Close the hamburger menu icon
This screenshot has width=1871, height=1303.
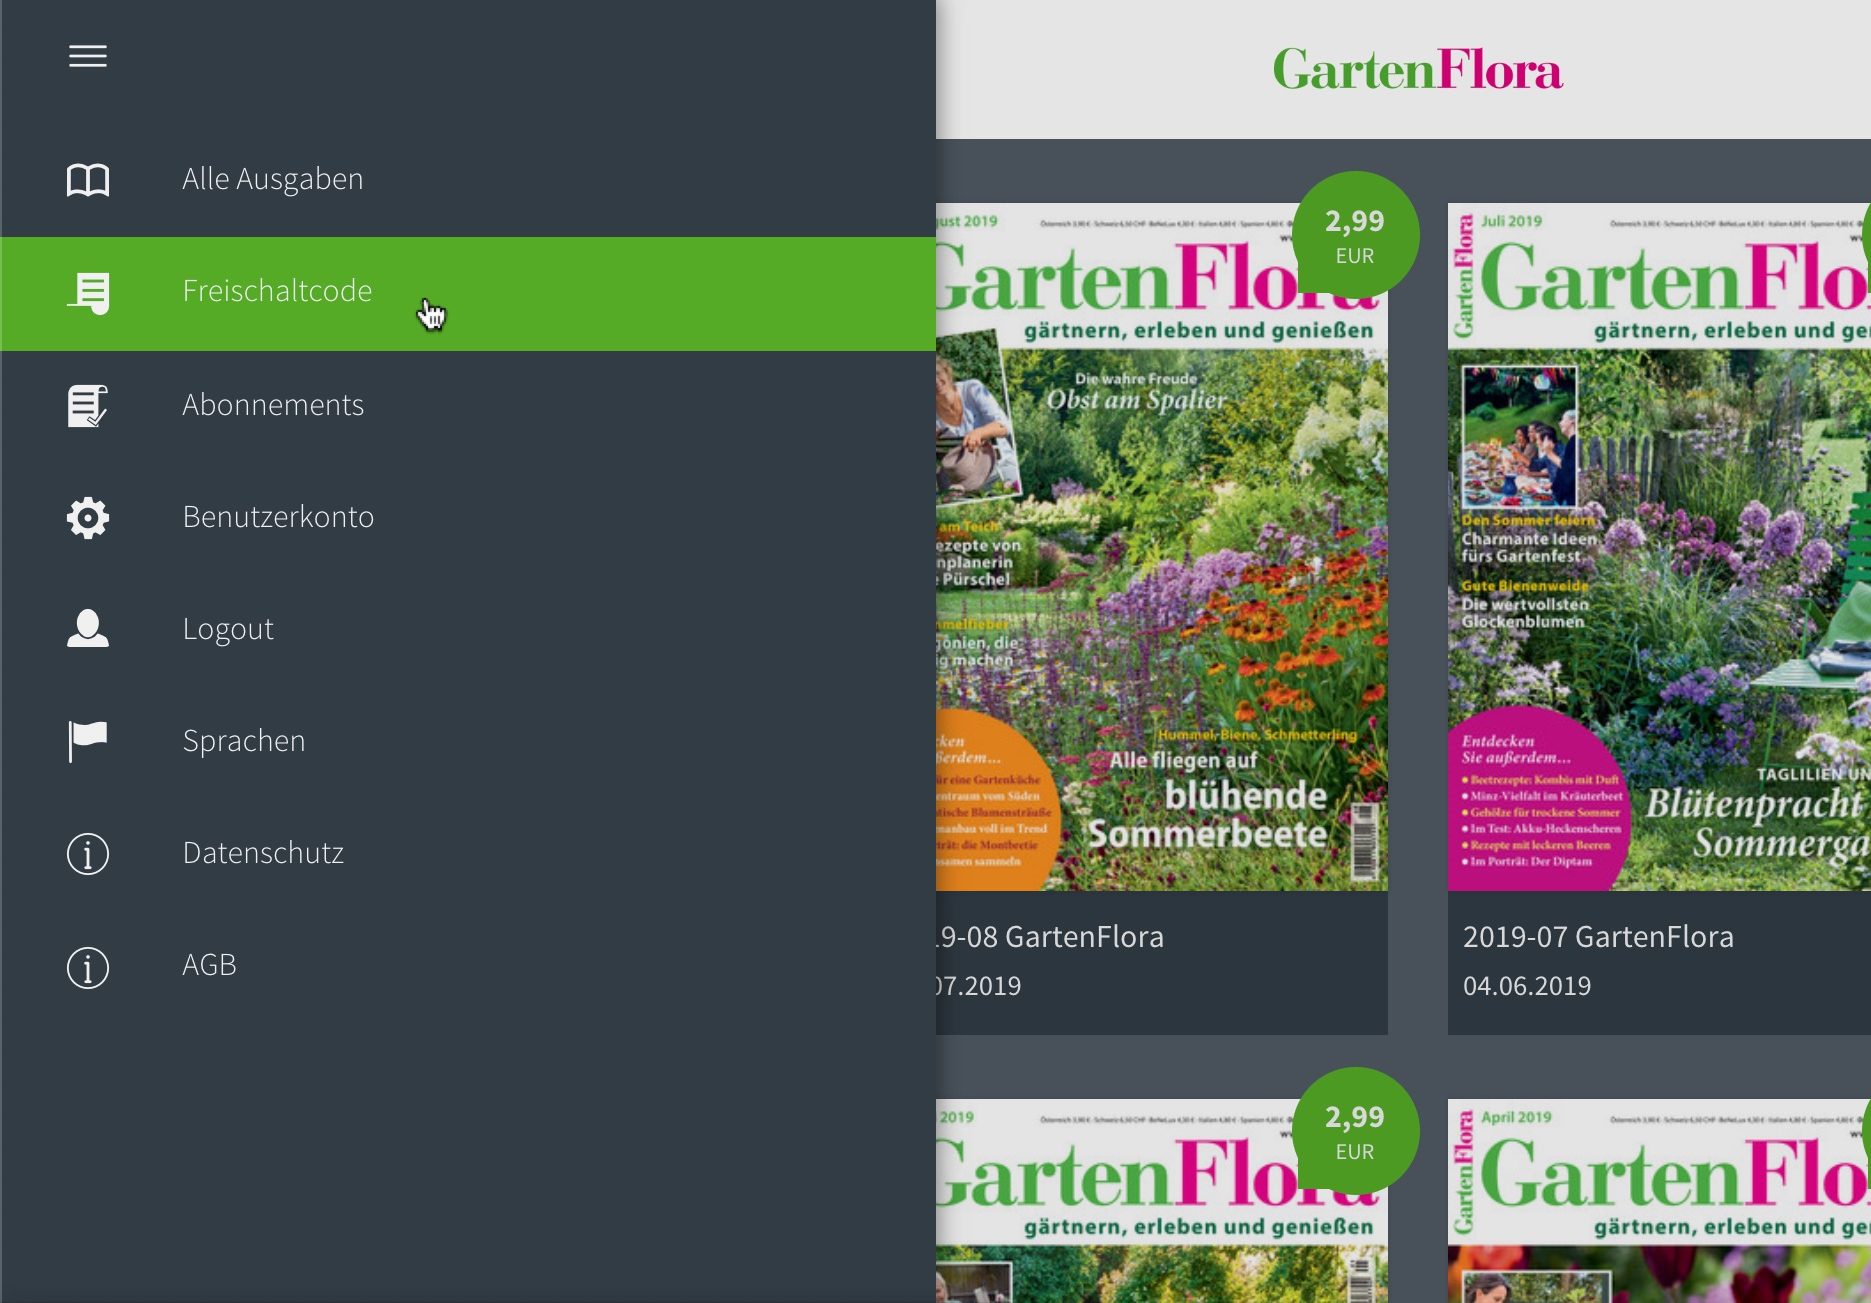[x=88, y=56]
